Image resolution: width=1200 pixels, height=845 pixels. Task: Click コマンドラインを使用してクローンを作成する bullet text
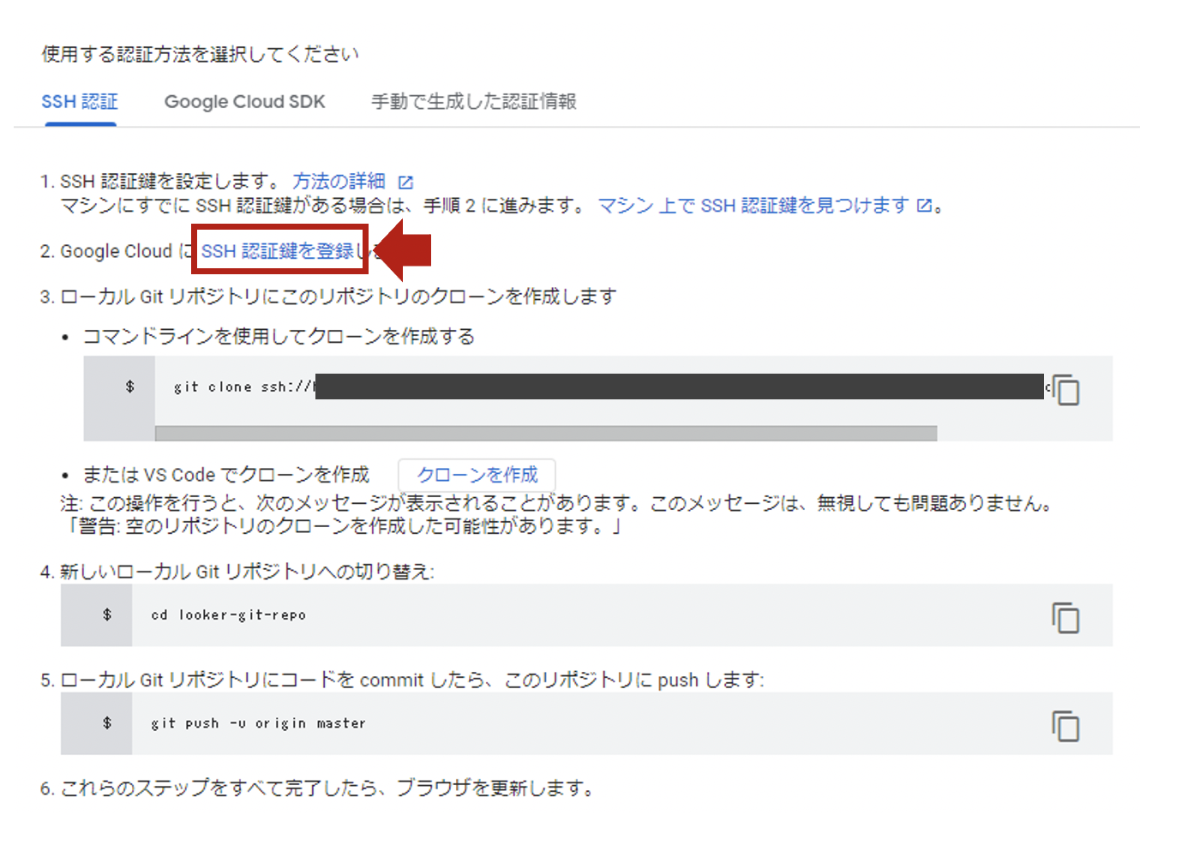280,337
